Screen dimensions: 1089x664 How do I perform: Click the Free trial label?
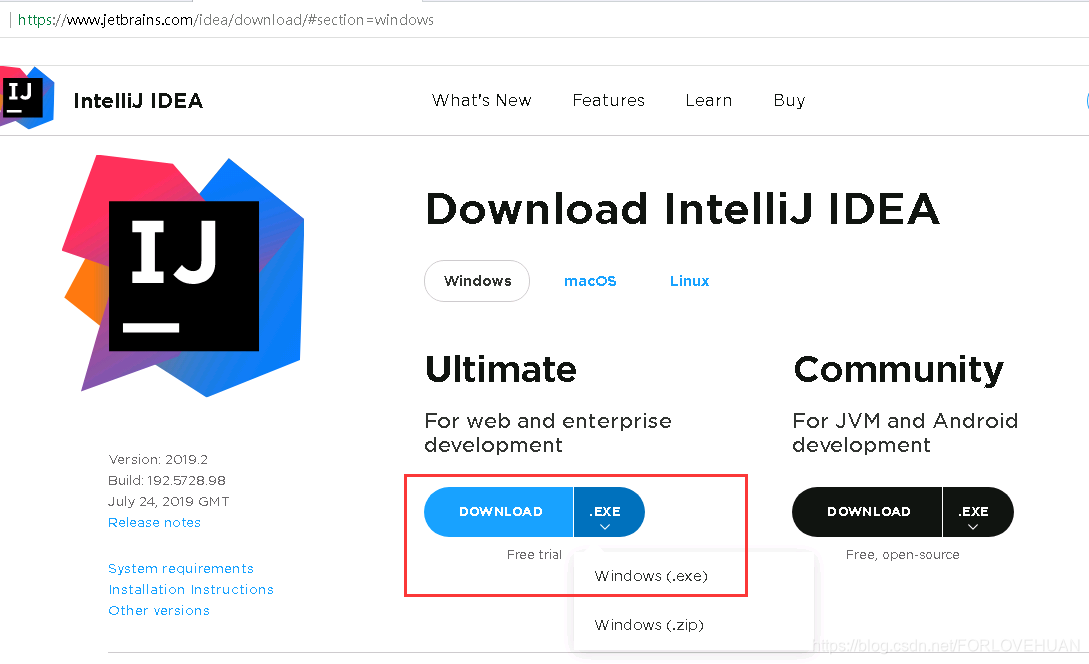coord(534,554)
